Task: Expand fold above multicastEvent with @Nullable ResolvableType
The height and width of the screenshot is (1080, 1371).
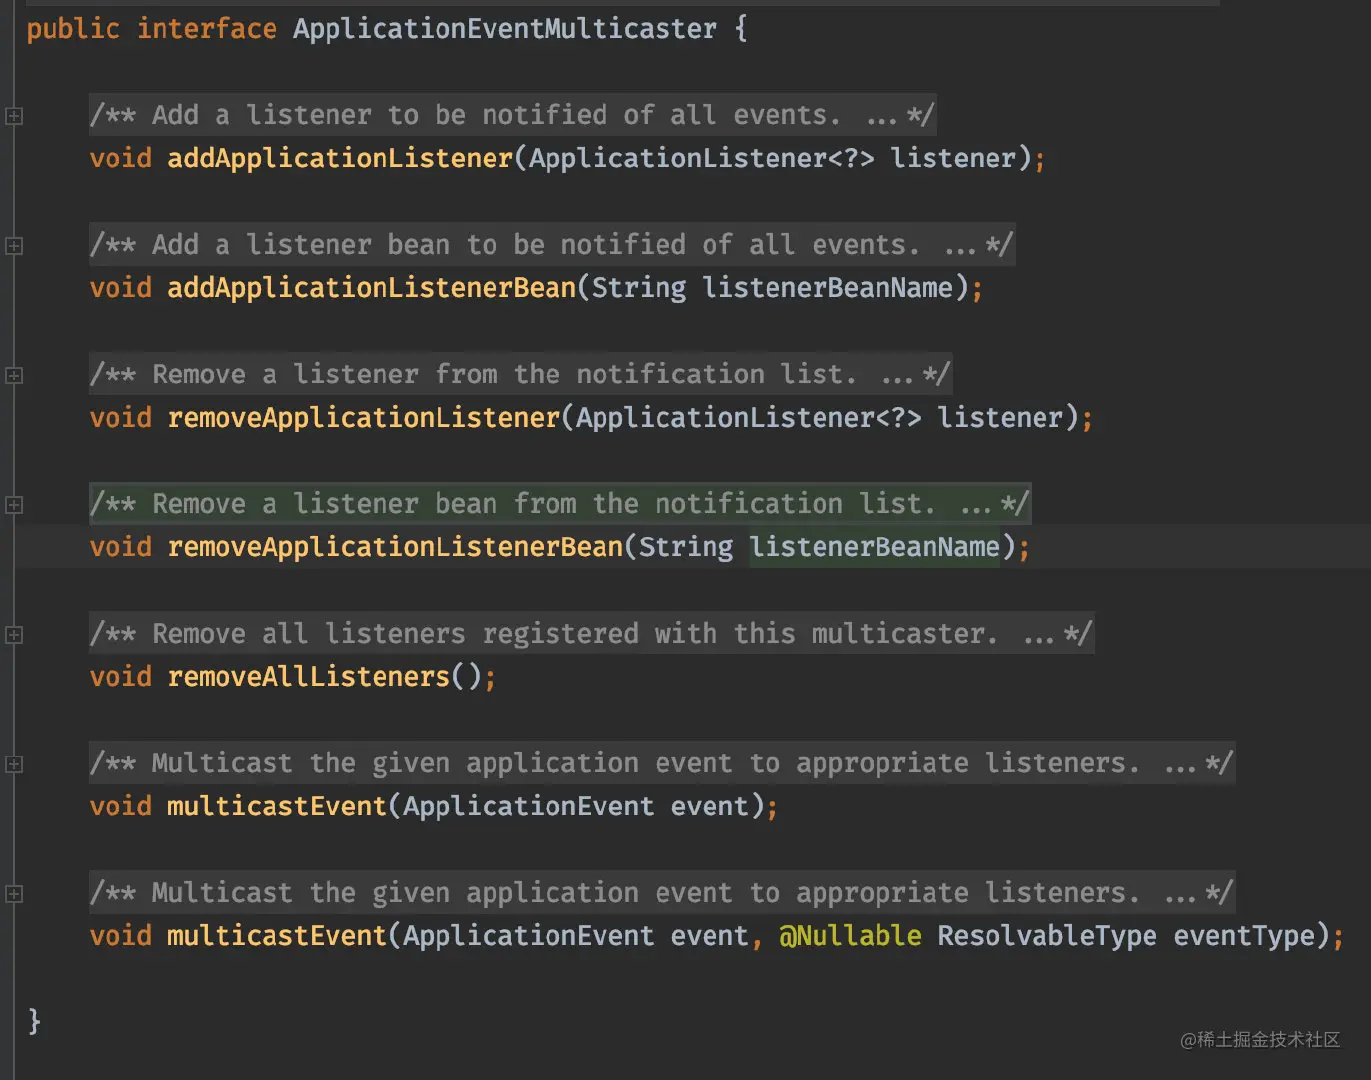Action: coord(14,894)
